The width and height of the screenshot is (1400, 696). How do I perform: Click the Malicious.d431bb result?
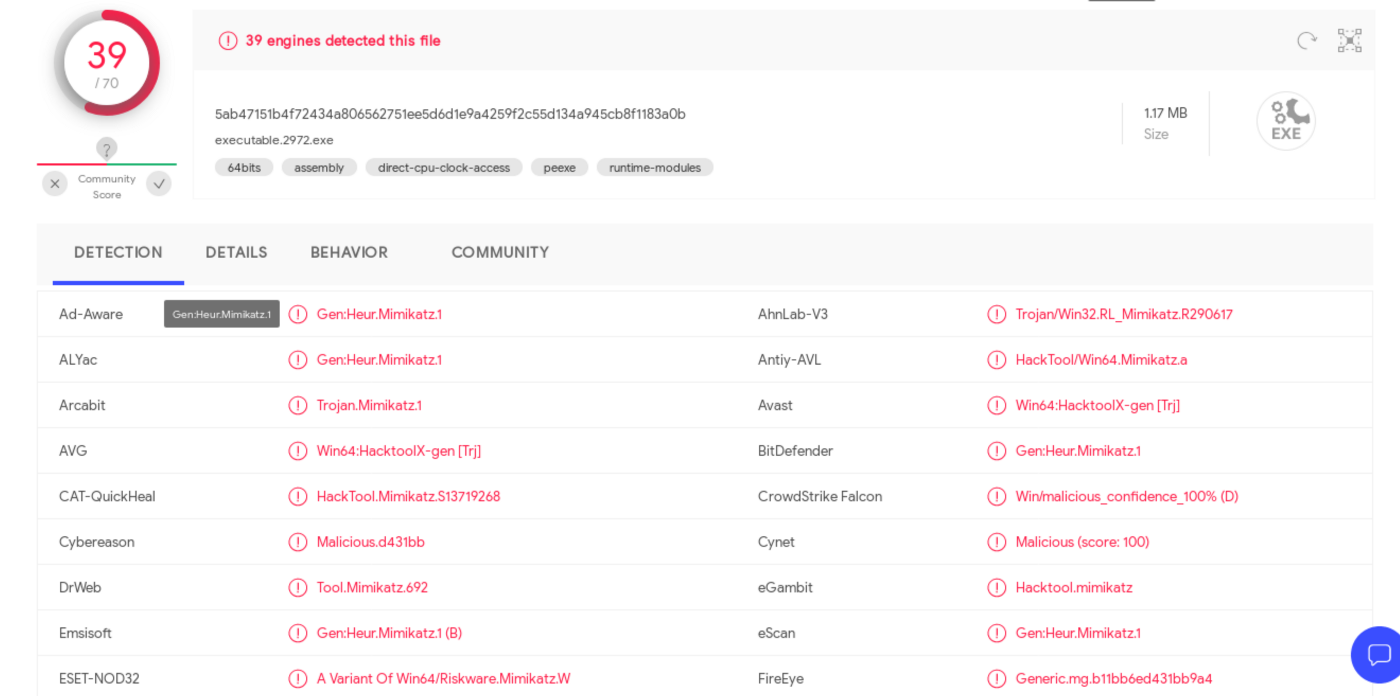(371, 542)
